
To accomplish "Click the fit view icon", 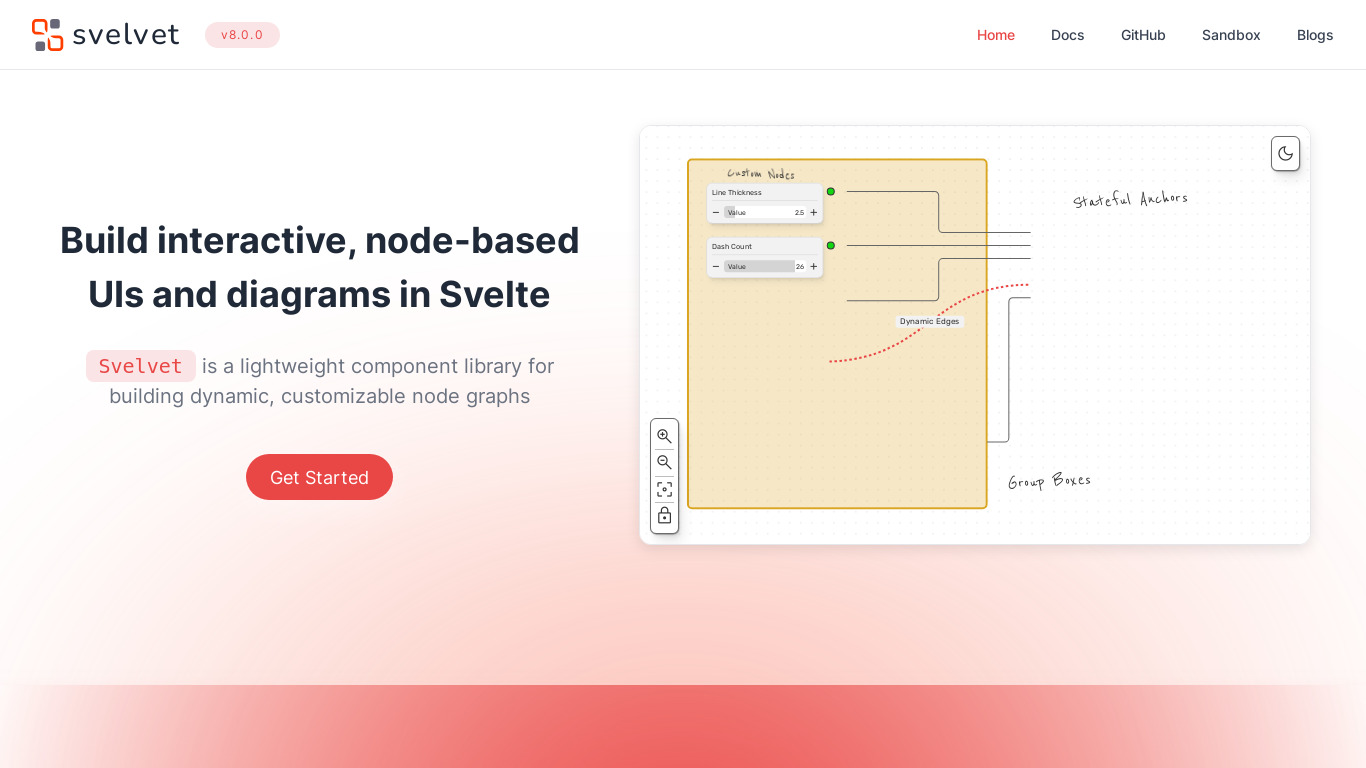I will point(664,489).
